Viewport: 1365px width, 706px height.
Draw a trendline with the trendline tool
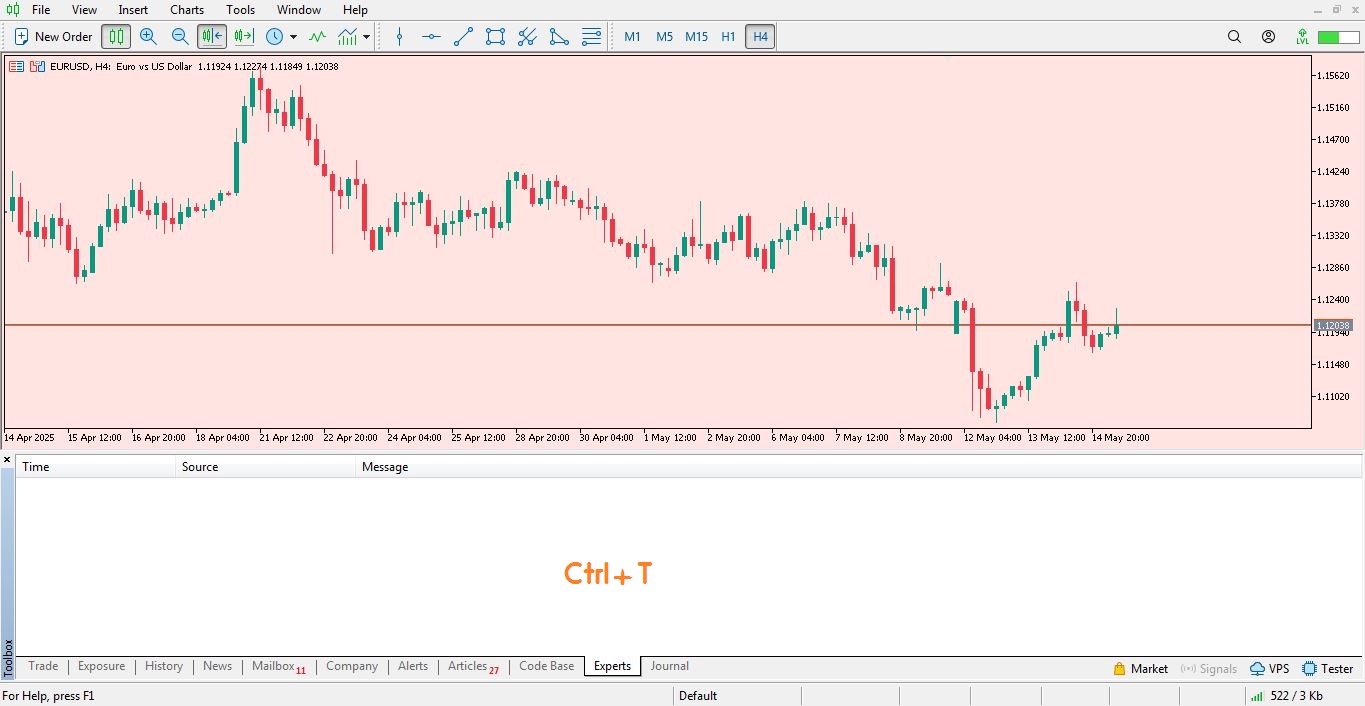click(463, 37)
